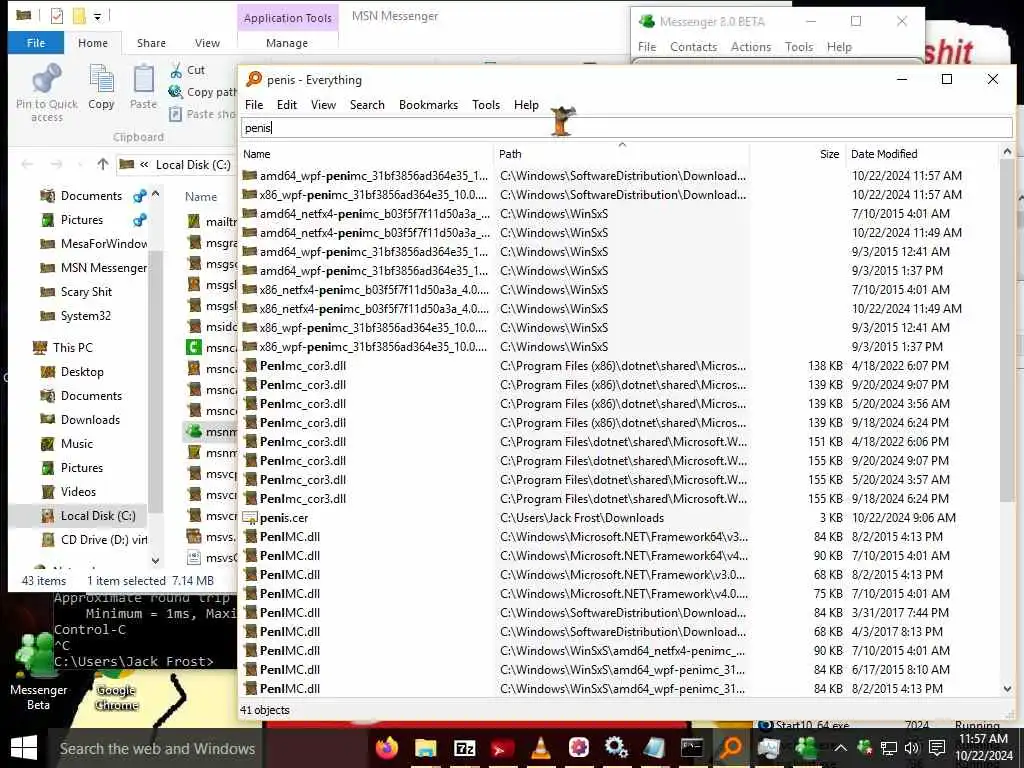
Task: Open Bookmarks menu in Everything
Action: tap(428, 105)
